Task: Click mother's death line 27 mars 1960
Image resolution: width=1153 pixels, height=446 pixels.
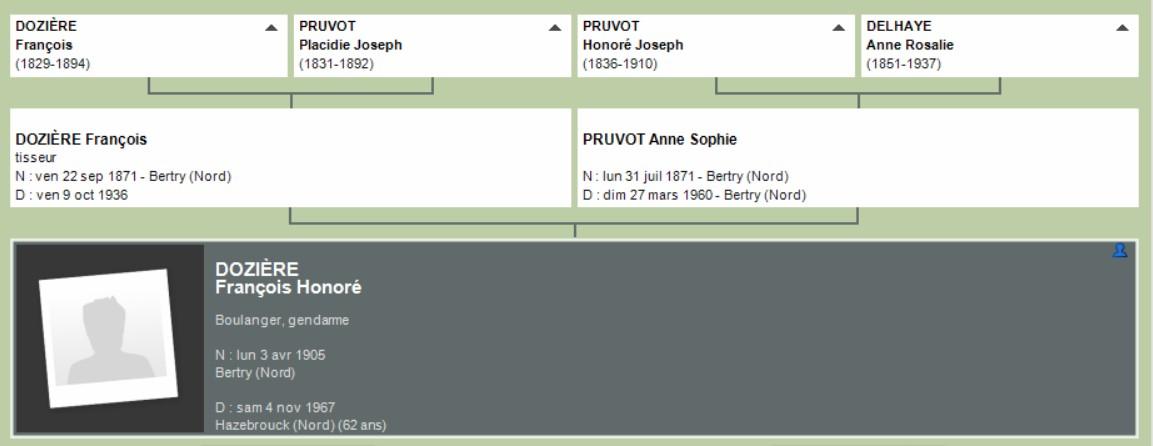Action: coord(694,195)
